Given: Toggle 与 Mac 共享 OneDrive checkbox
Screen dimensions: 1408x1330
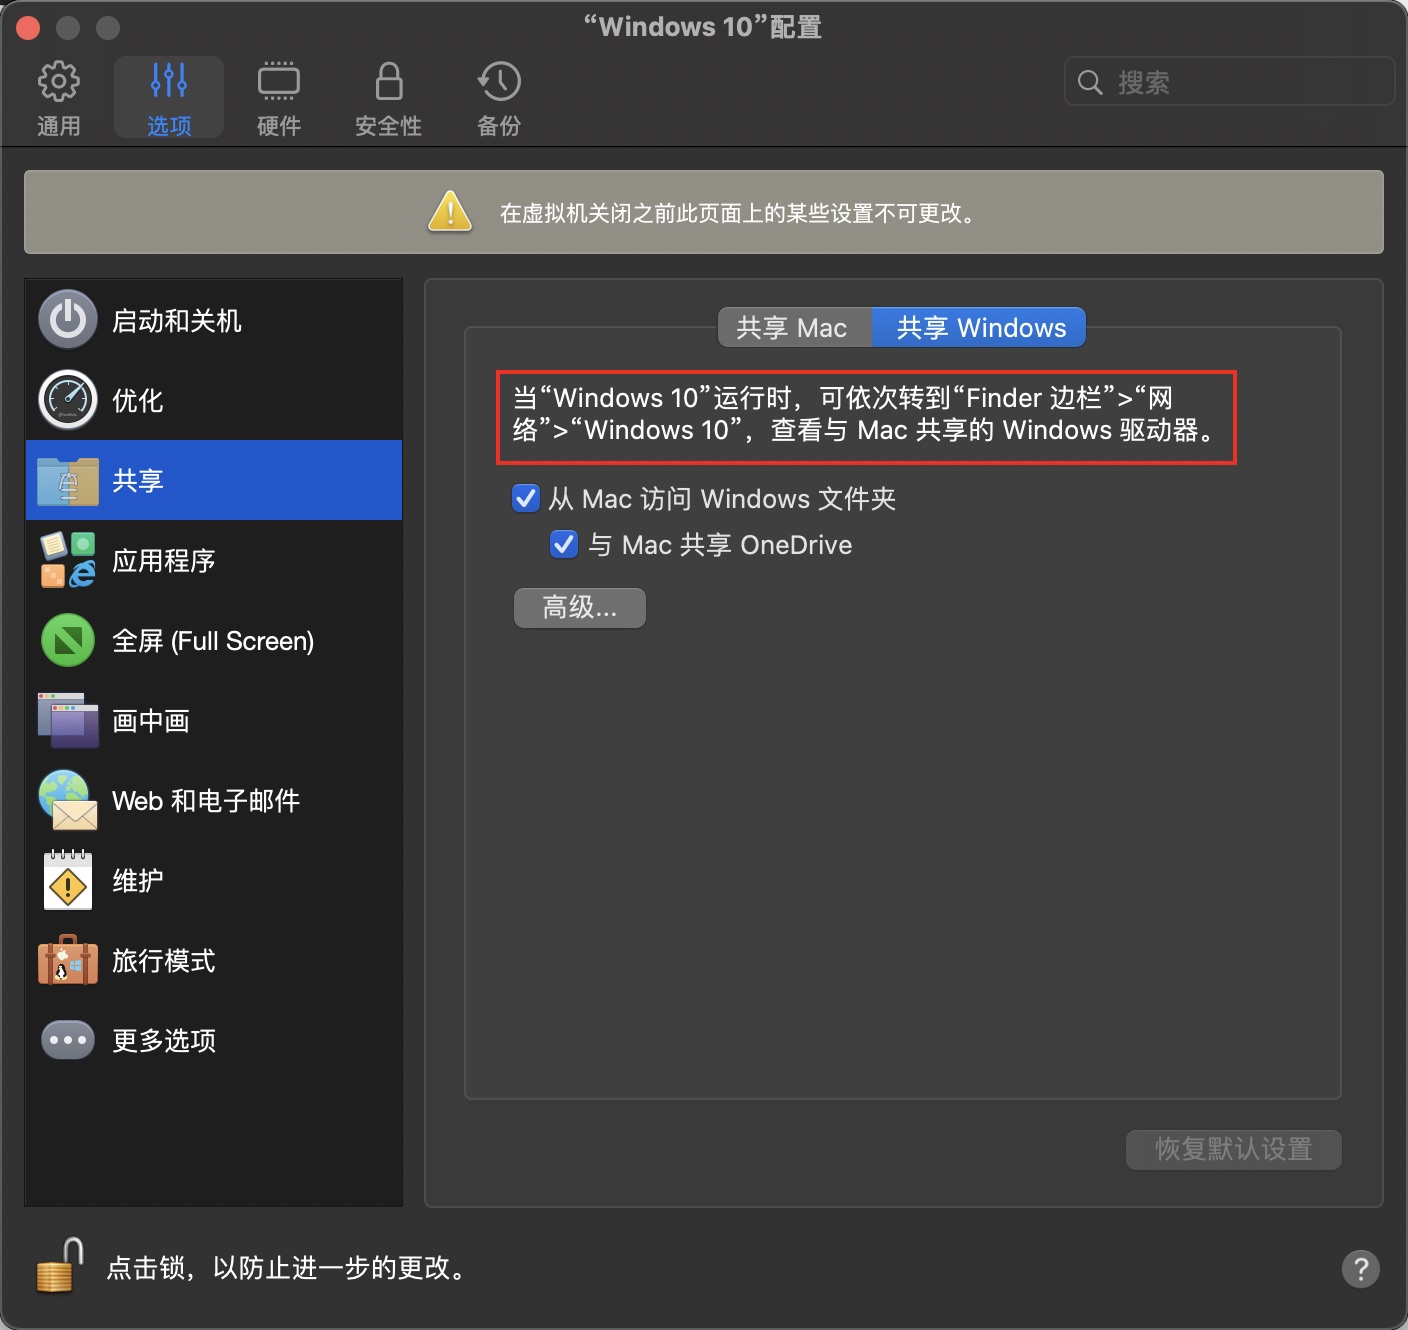Looking at the screenshot, I should point(564,544).
